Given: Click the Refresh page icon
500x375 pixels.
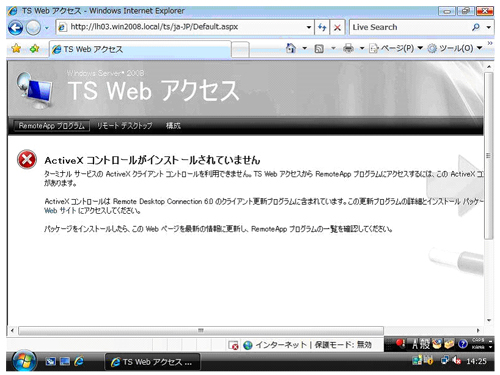Looking at the screenshot, I should [x=322, y=27].
